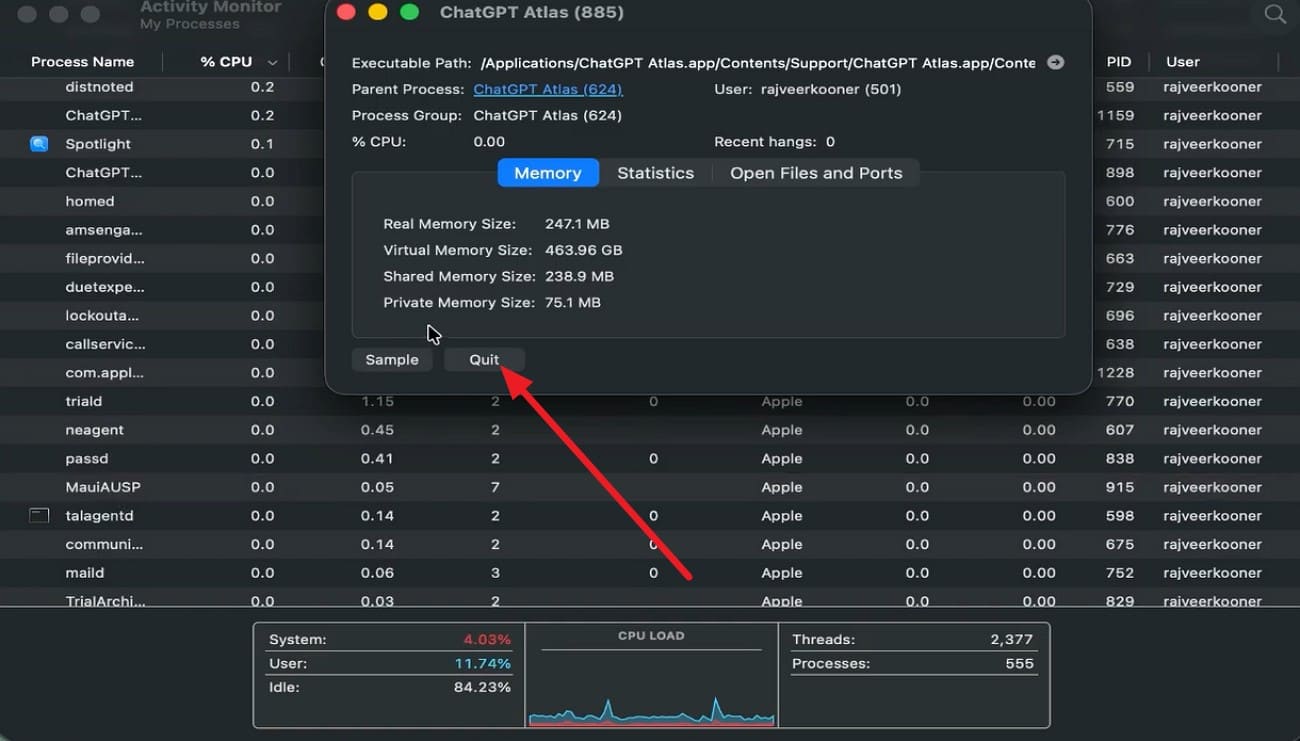
Task: Select the distnoted process row
Action: [x=100, y=87]
